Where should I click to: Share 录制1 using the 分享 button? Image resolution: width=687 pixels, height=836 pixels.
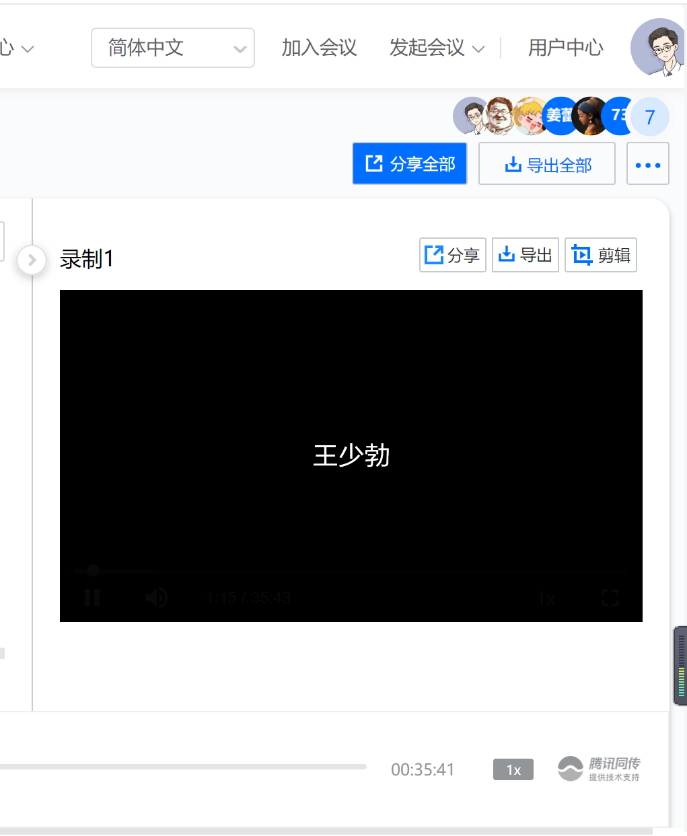point(452,255)
